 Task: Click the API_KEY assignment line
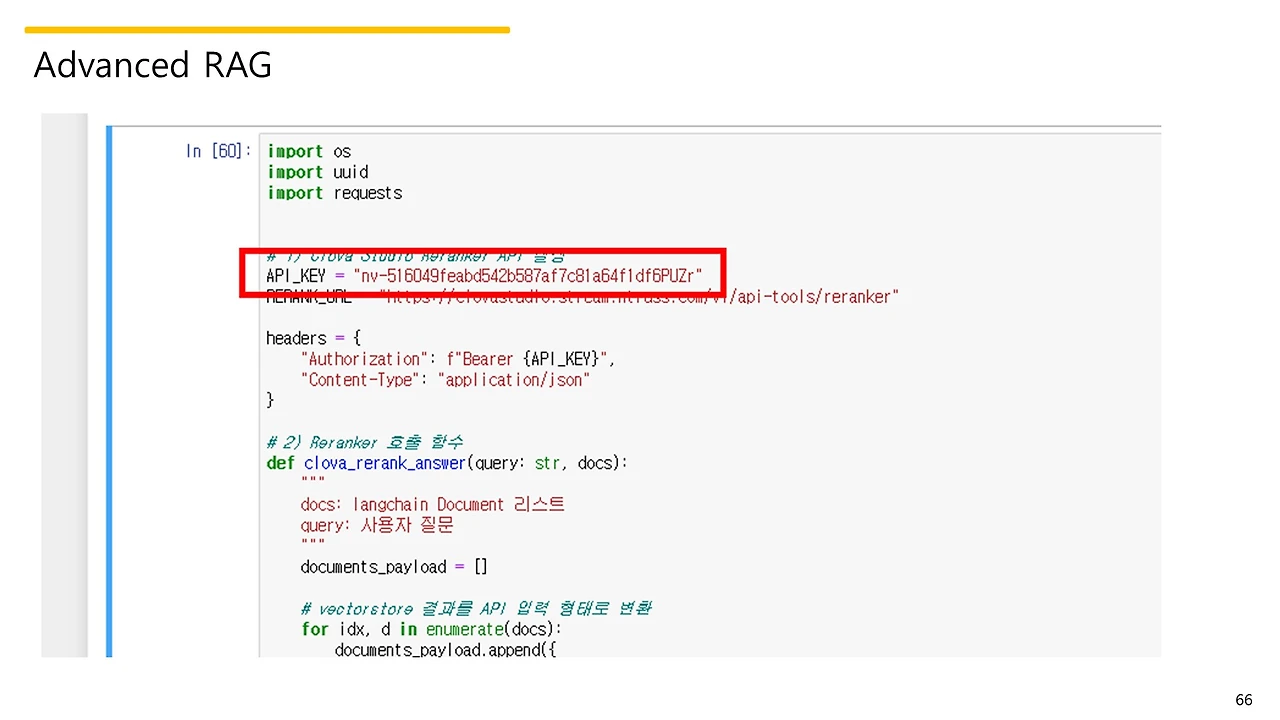tap(485, 275)
